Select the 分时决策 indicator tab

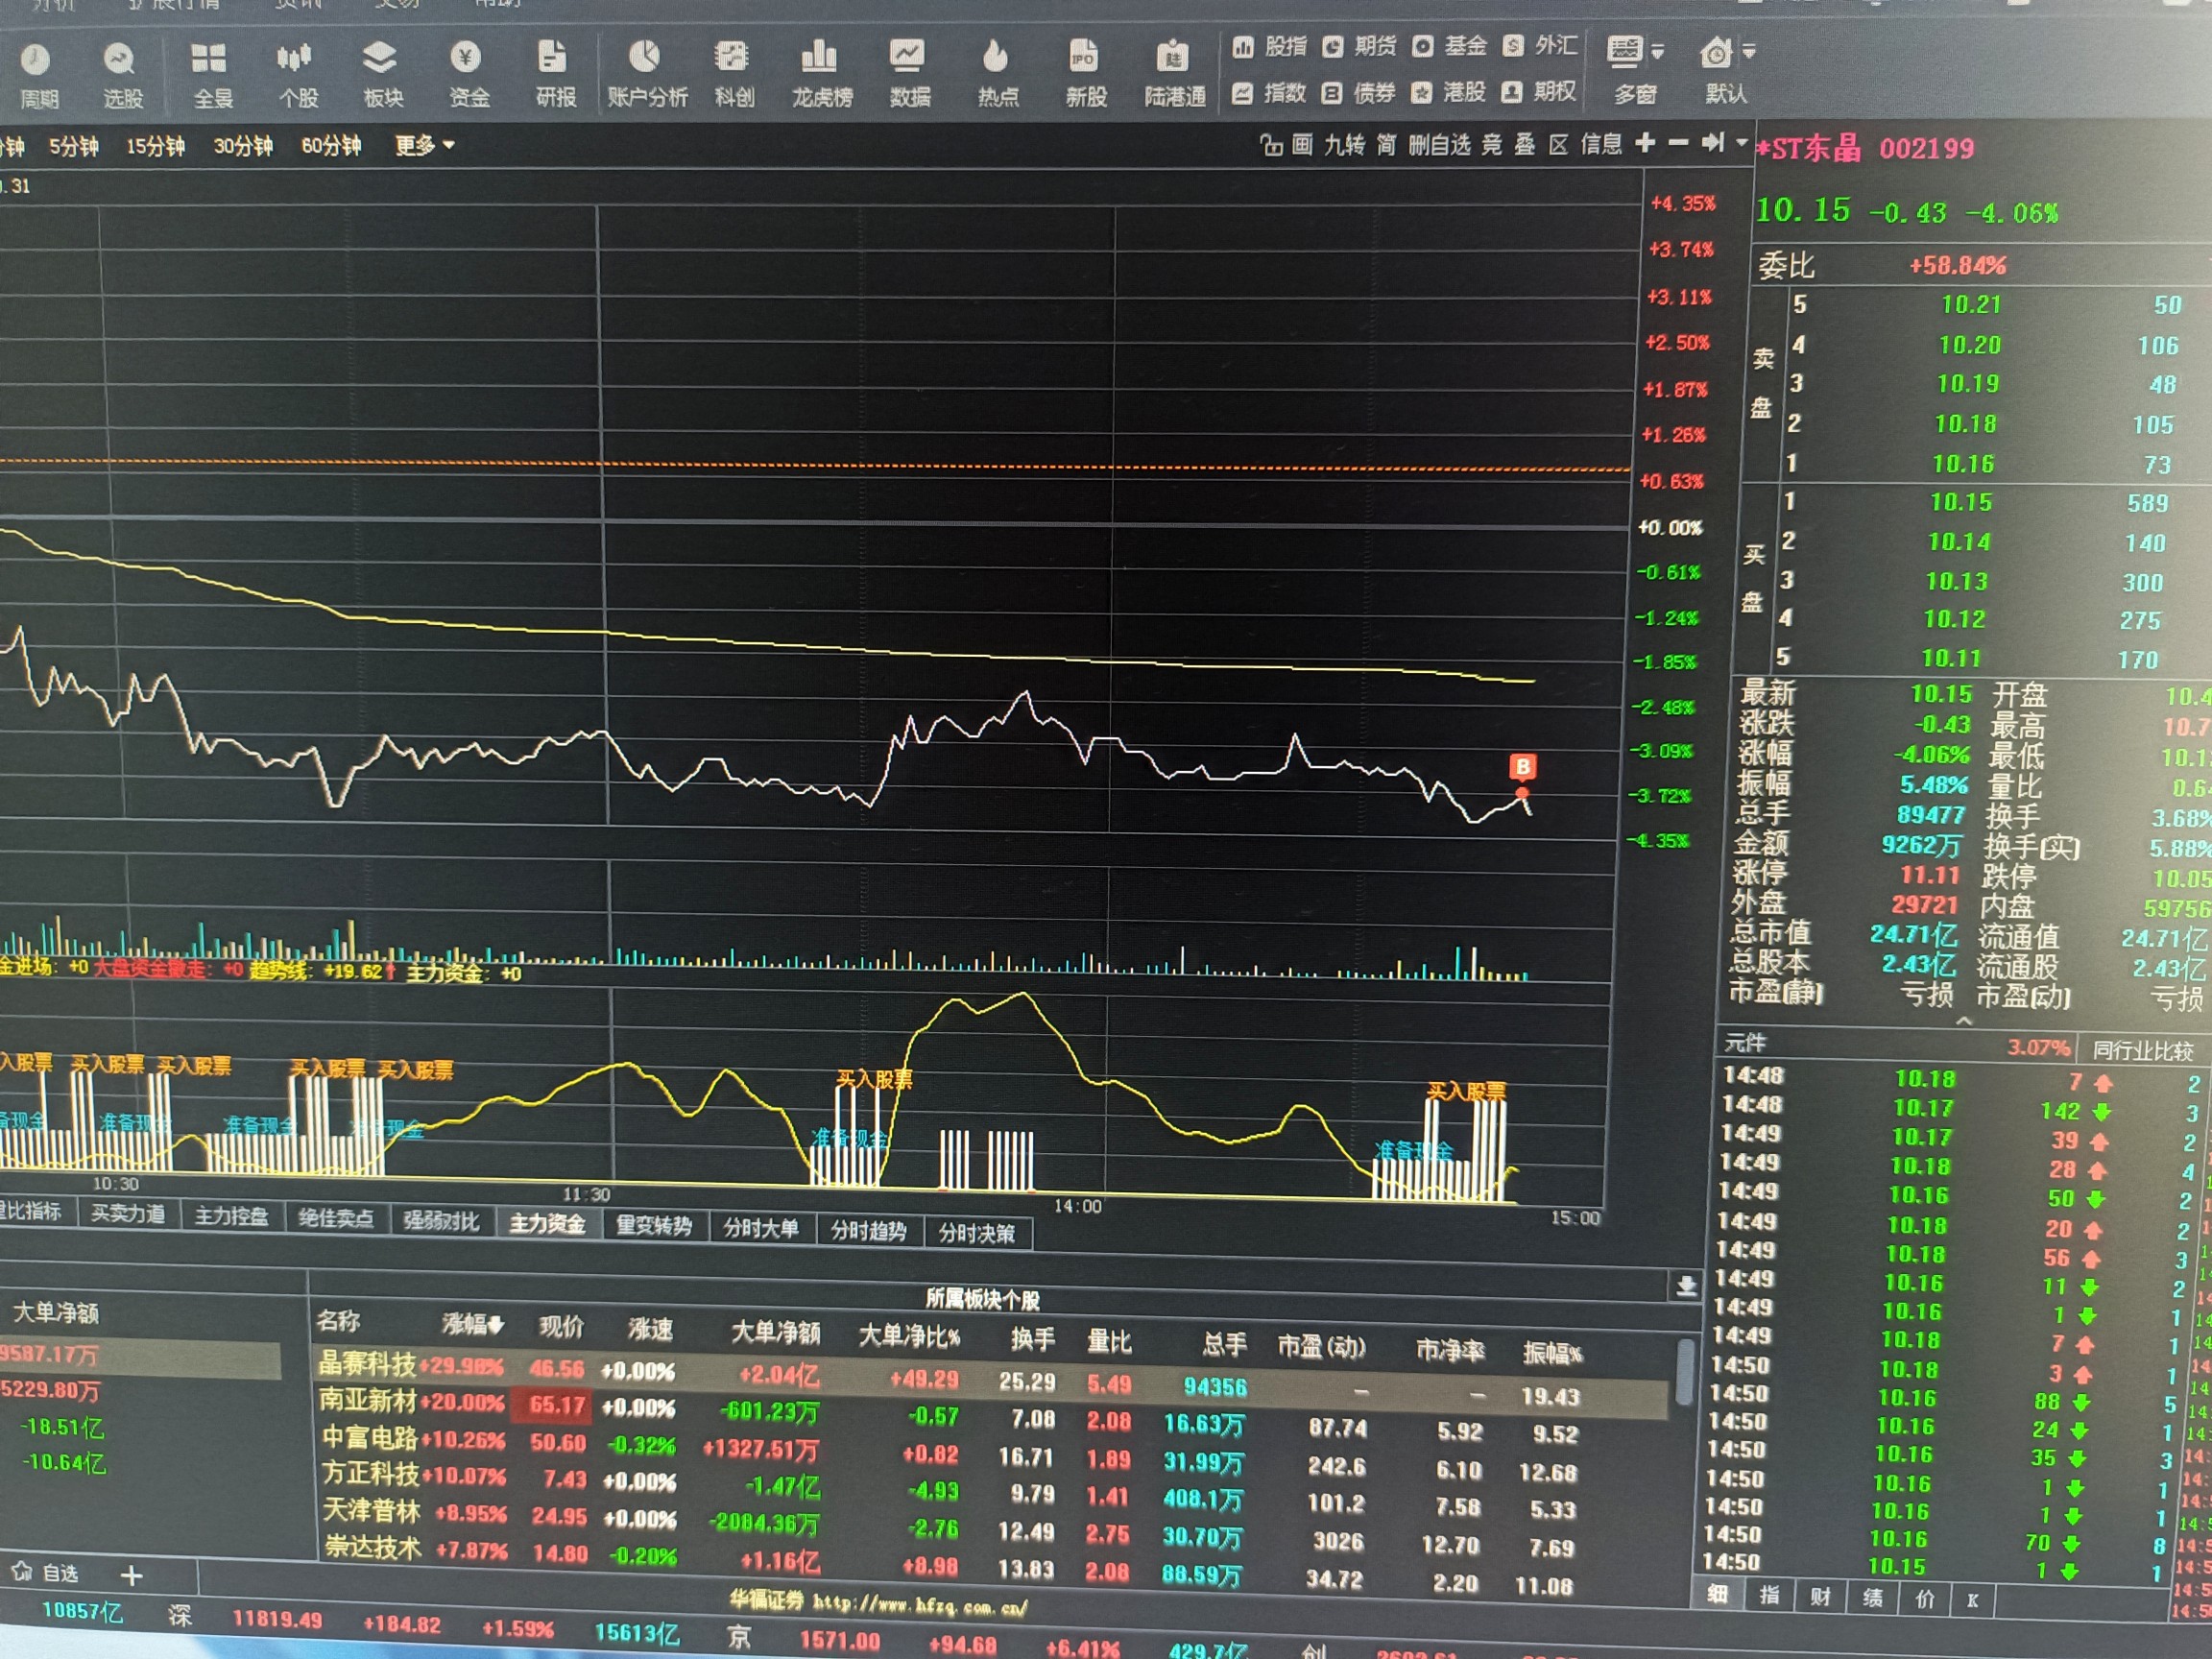[977, 1234]
